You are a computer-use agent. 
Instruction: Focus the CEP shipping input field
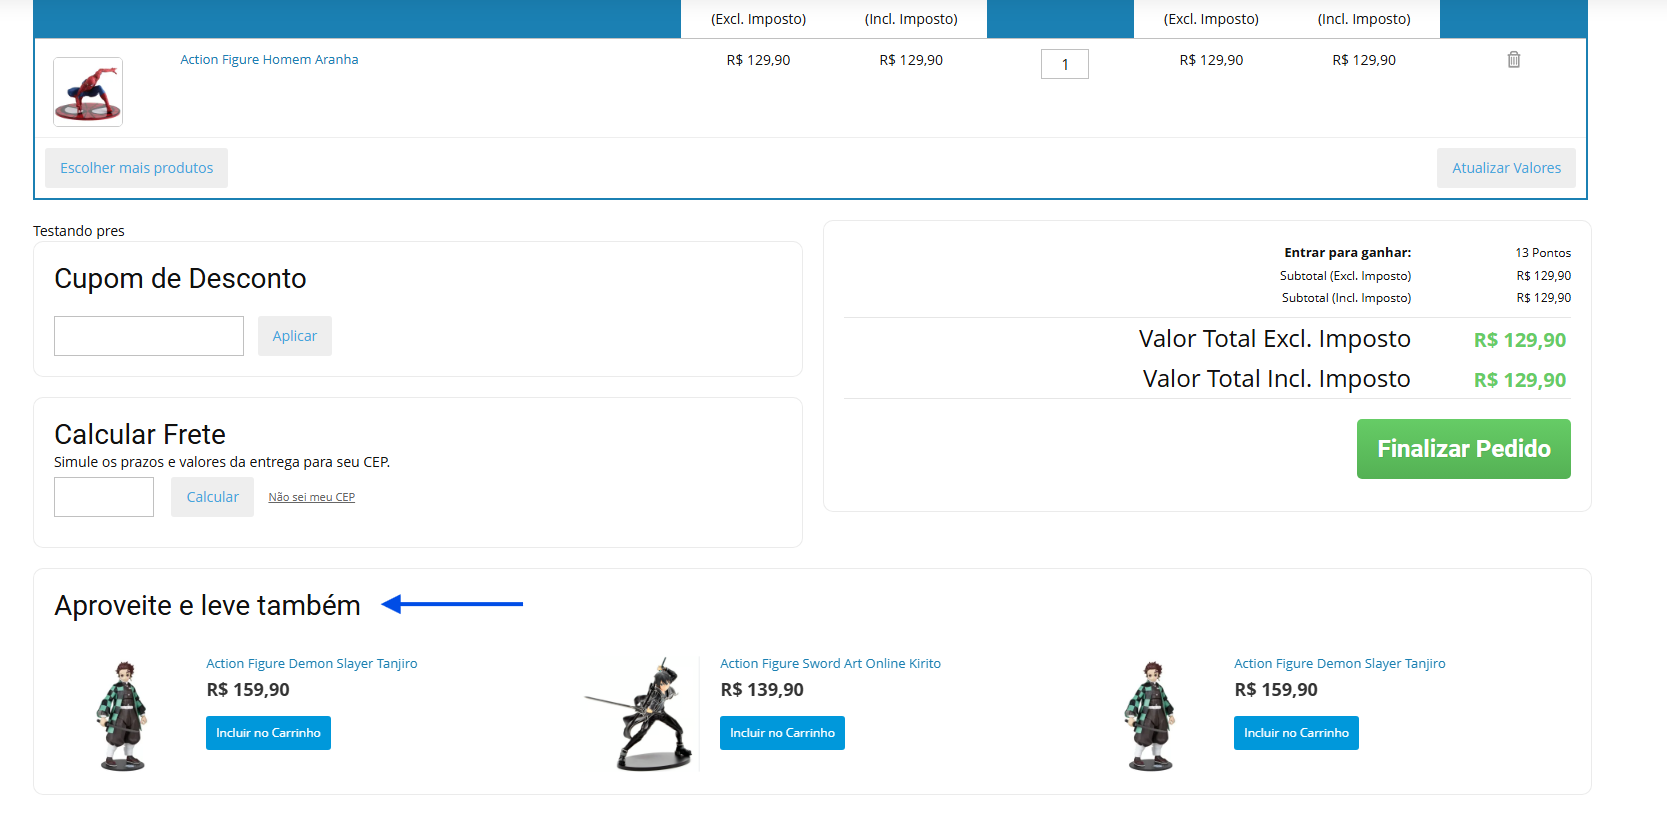(104, 497)
